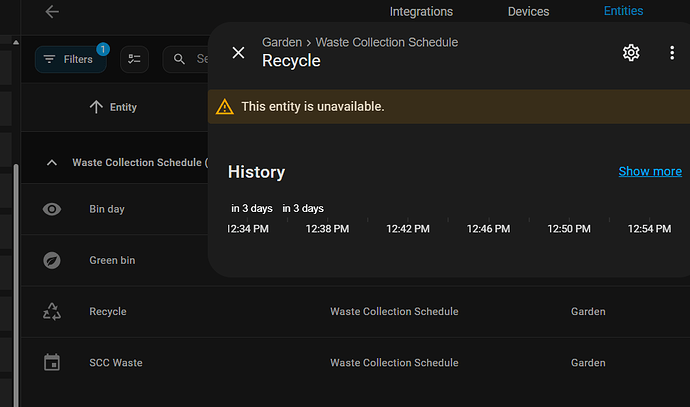Click the recycle icon in entity list
The width and height of the screenshot is (690, 407).
(52, 312)
